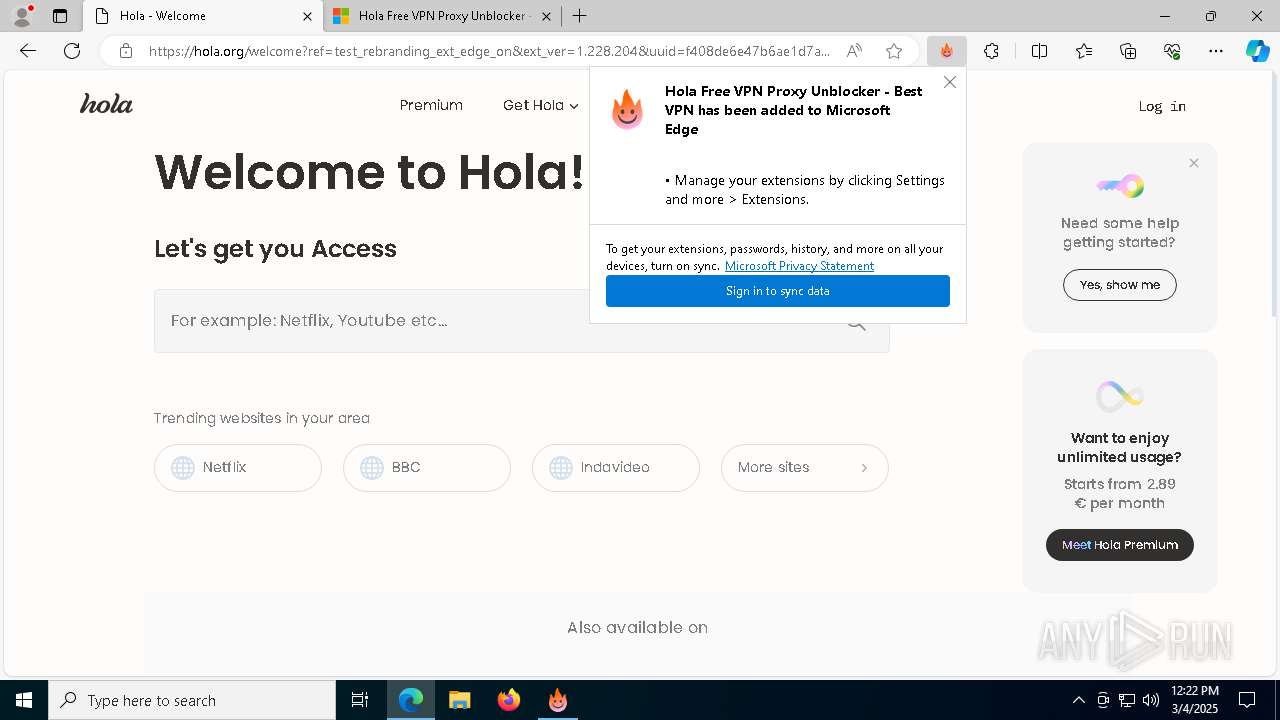Open the tab actions menu icon
The height and width of the screenshot is (720, 1280).
(60, 16)
